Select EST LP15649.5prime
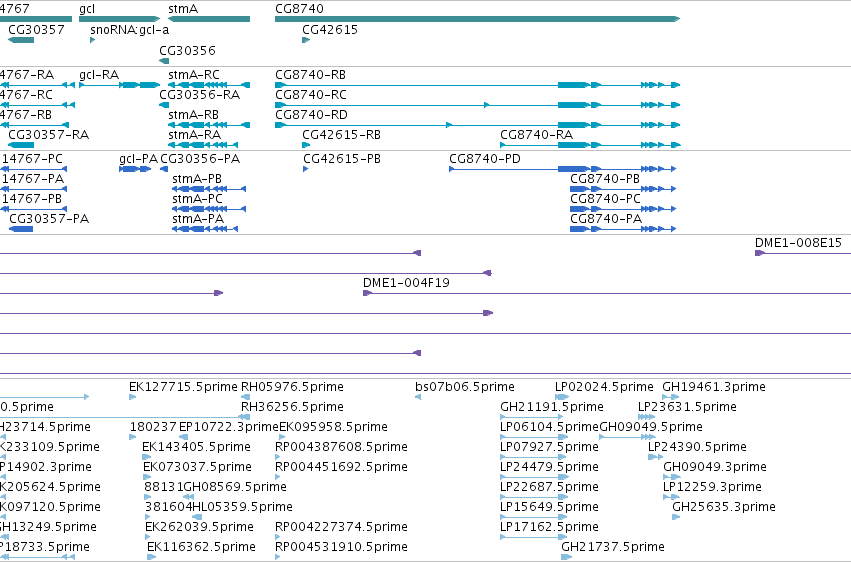The width and height of the screenshot is (851, 562). point(534,518)
